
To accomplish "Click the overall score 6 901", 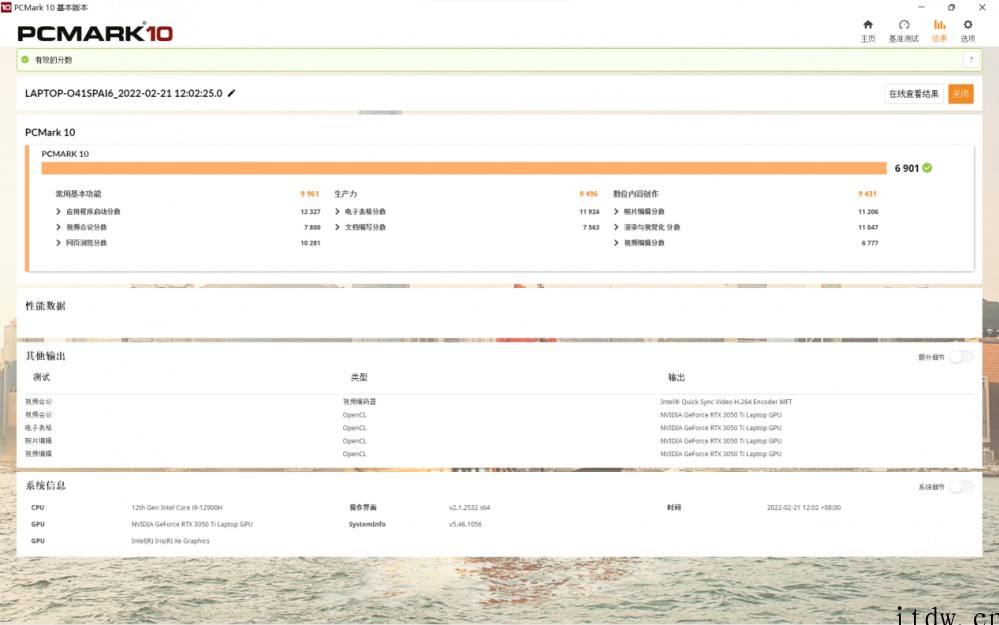I will pos(907,168).
